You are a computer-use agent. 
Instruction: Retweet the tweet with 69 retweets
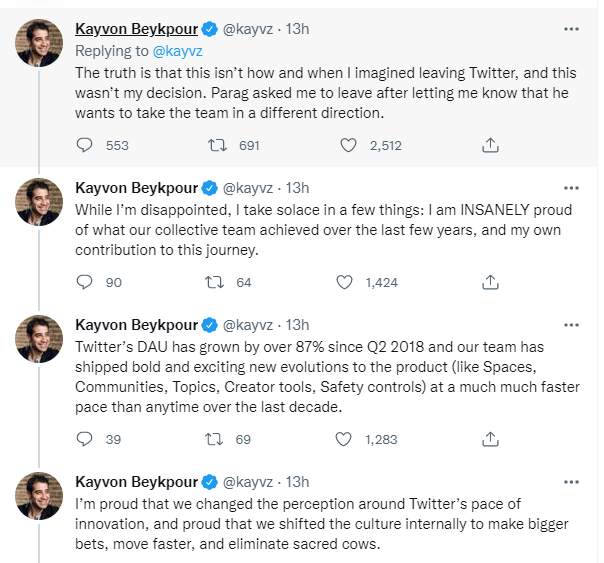click(x=214, y=439)
